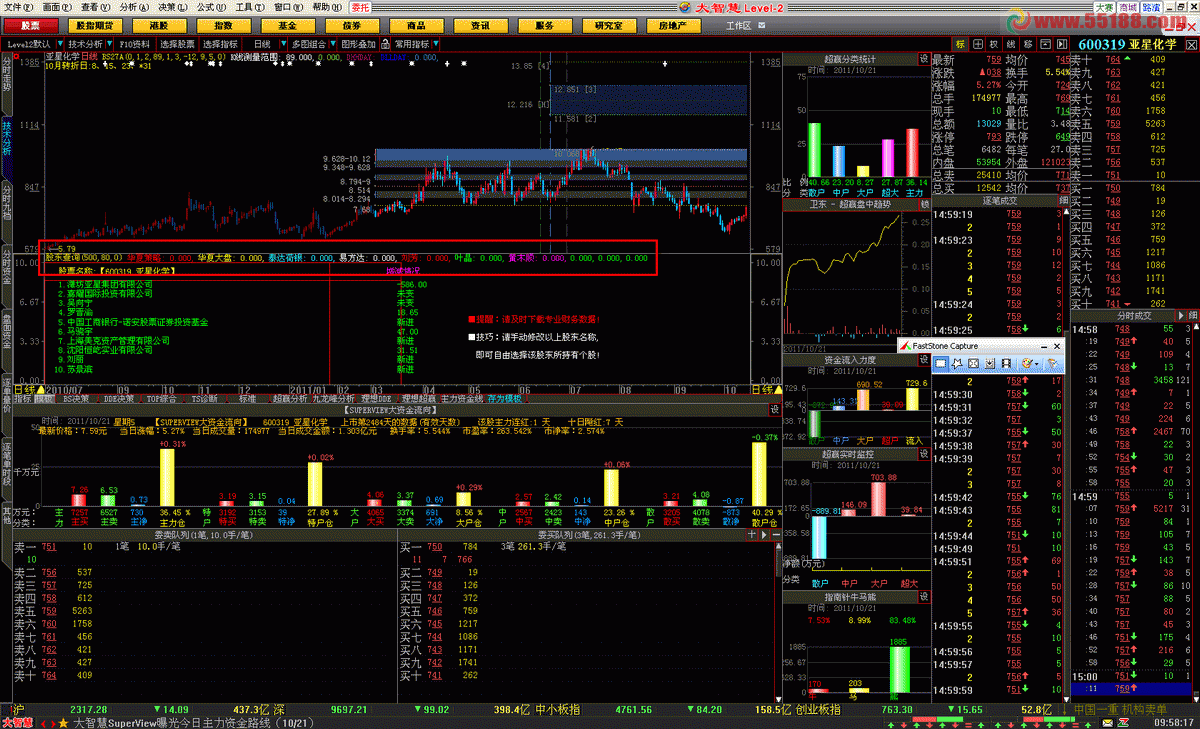Viewport: 1200px width, 729px height.
Task: Switch to 指数 category
Action: (224, 24)
